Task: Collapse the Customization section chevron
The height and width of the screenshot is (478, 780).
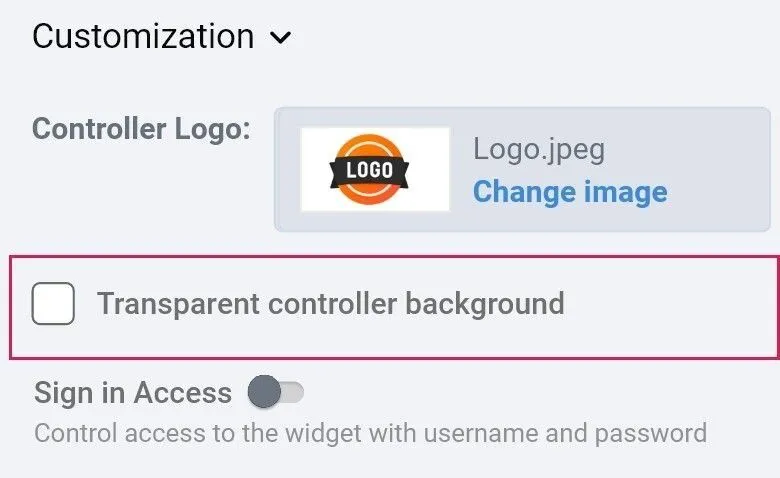Action: pos(281,38)
